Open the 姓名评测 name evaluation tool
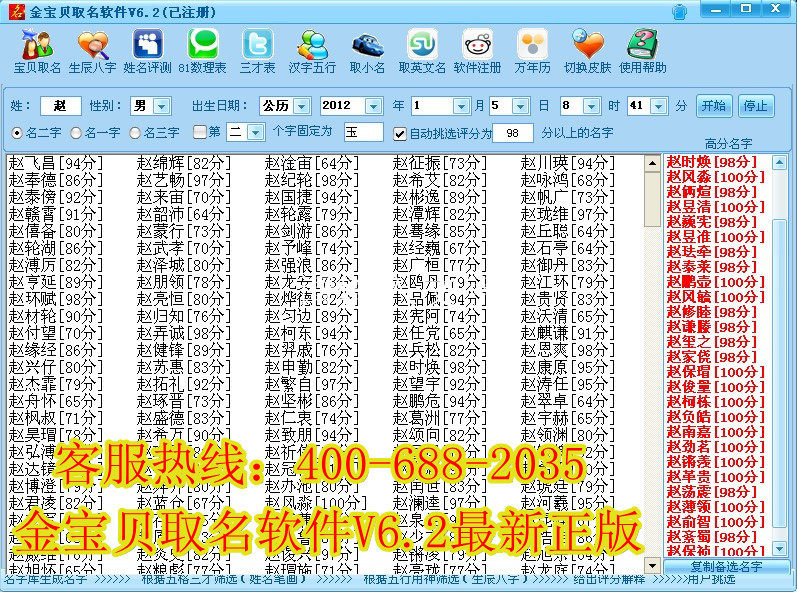The width and height of the screenshot is (797, 592). [147, 52]
